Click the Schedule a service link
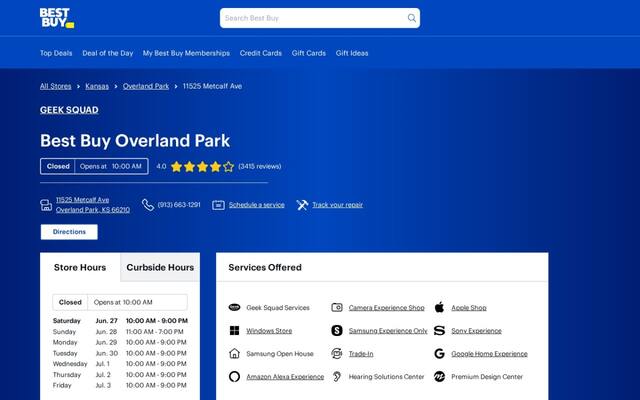640x400 pixels. [257, 205]
